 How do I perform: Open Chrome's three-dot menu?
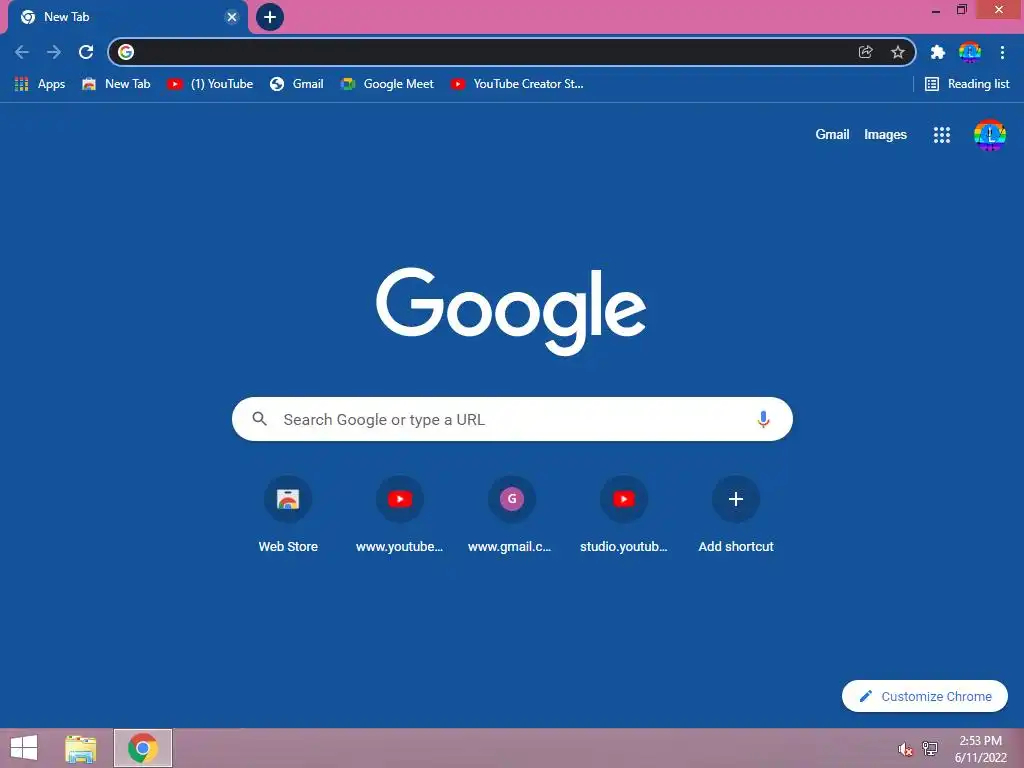[1002, 52]
